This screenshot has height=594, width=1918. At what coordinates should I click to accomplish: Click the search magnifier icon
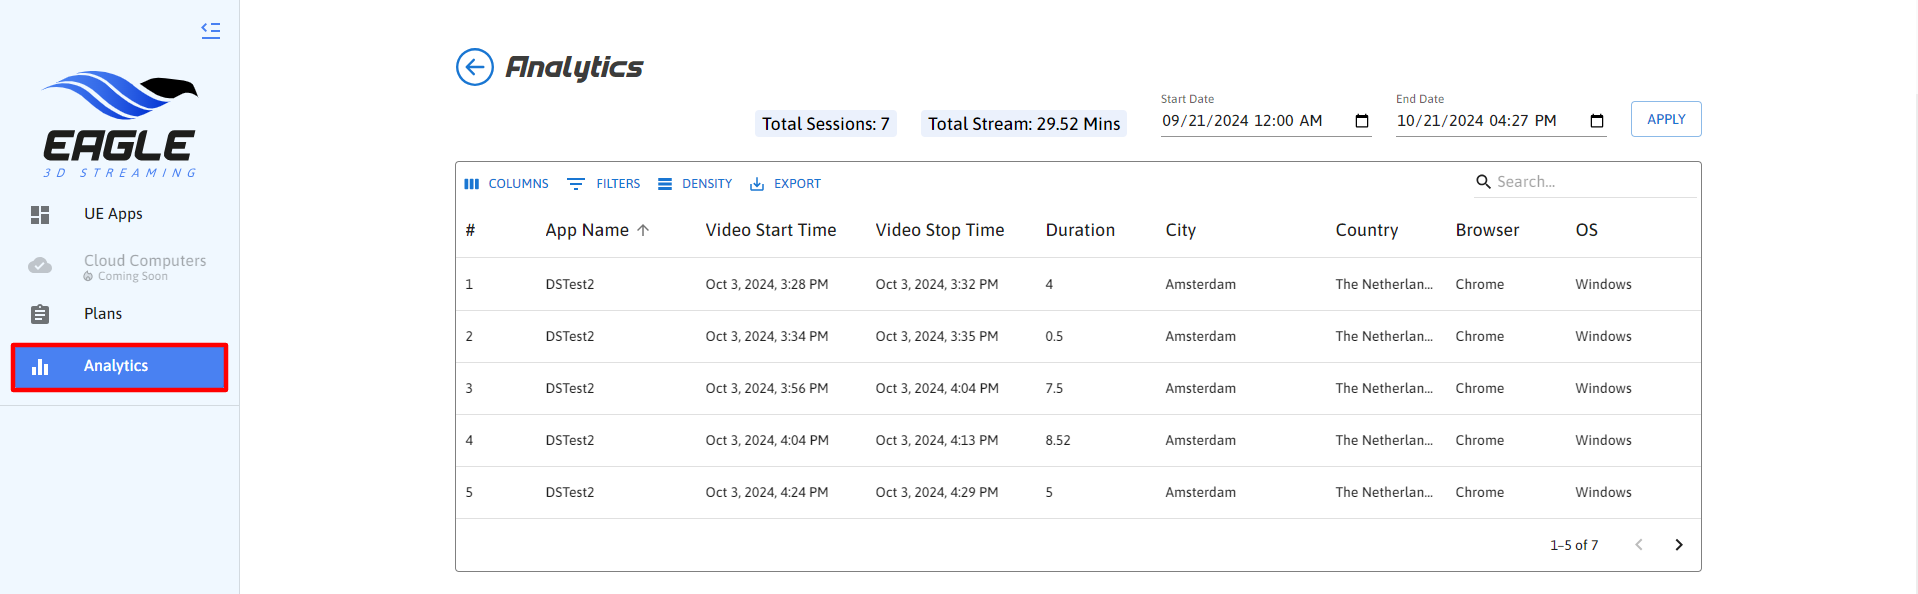(x=1483, y=182)
